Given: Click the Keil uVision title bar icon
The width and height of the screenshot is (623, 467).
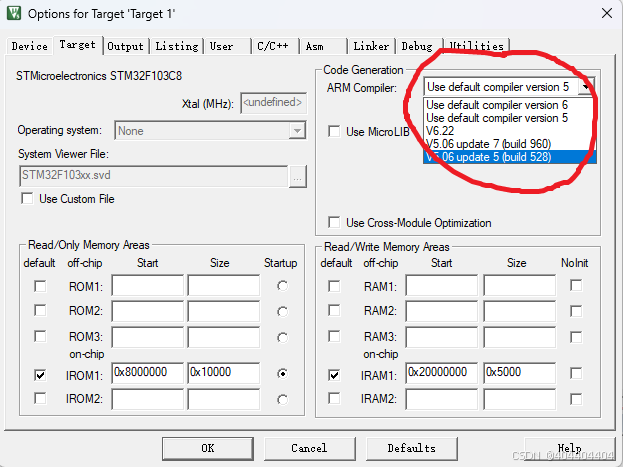Looking at the screenshot, I should tap(14, 13).
